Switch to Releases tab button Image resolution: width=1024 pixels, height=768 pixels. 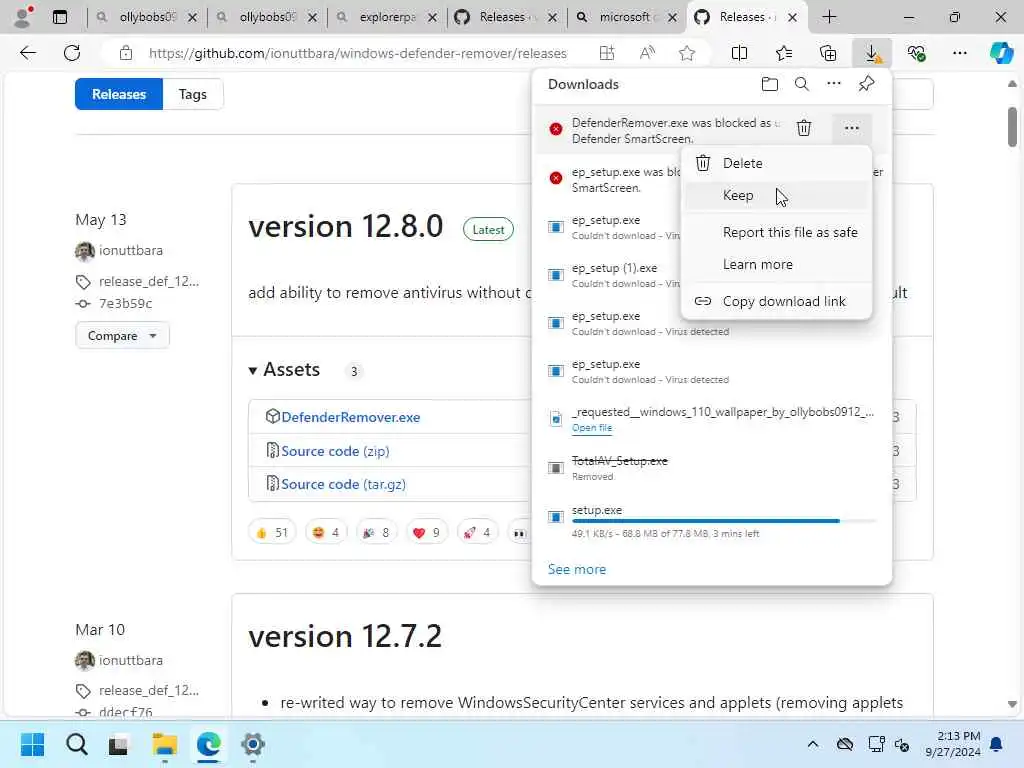(x=119, y=94)
